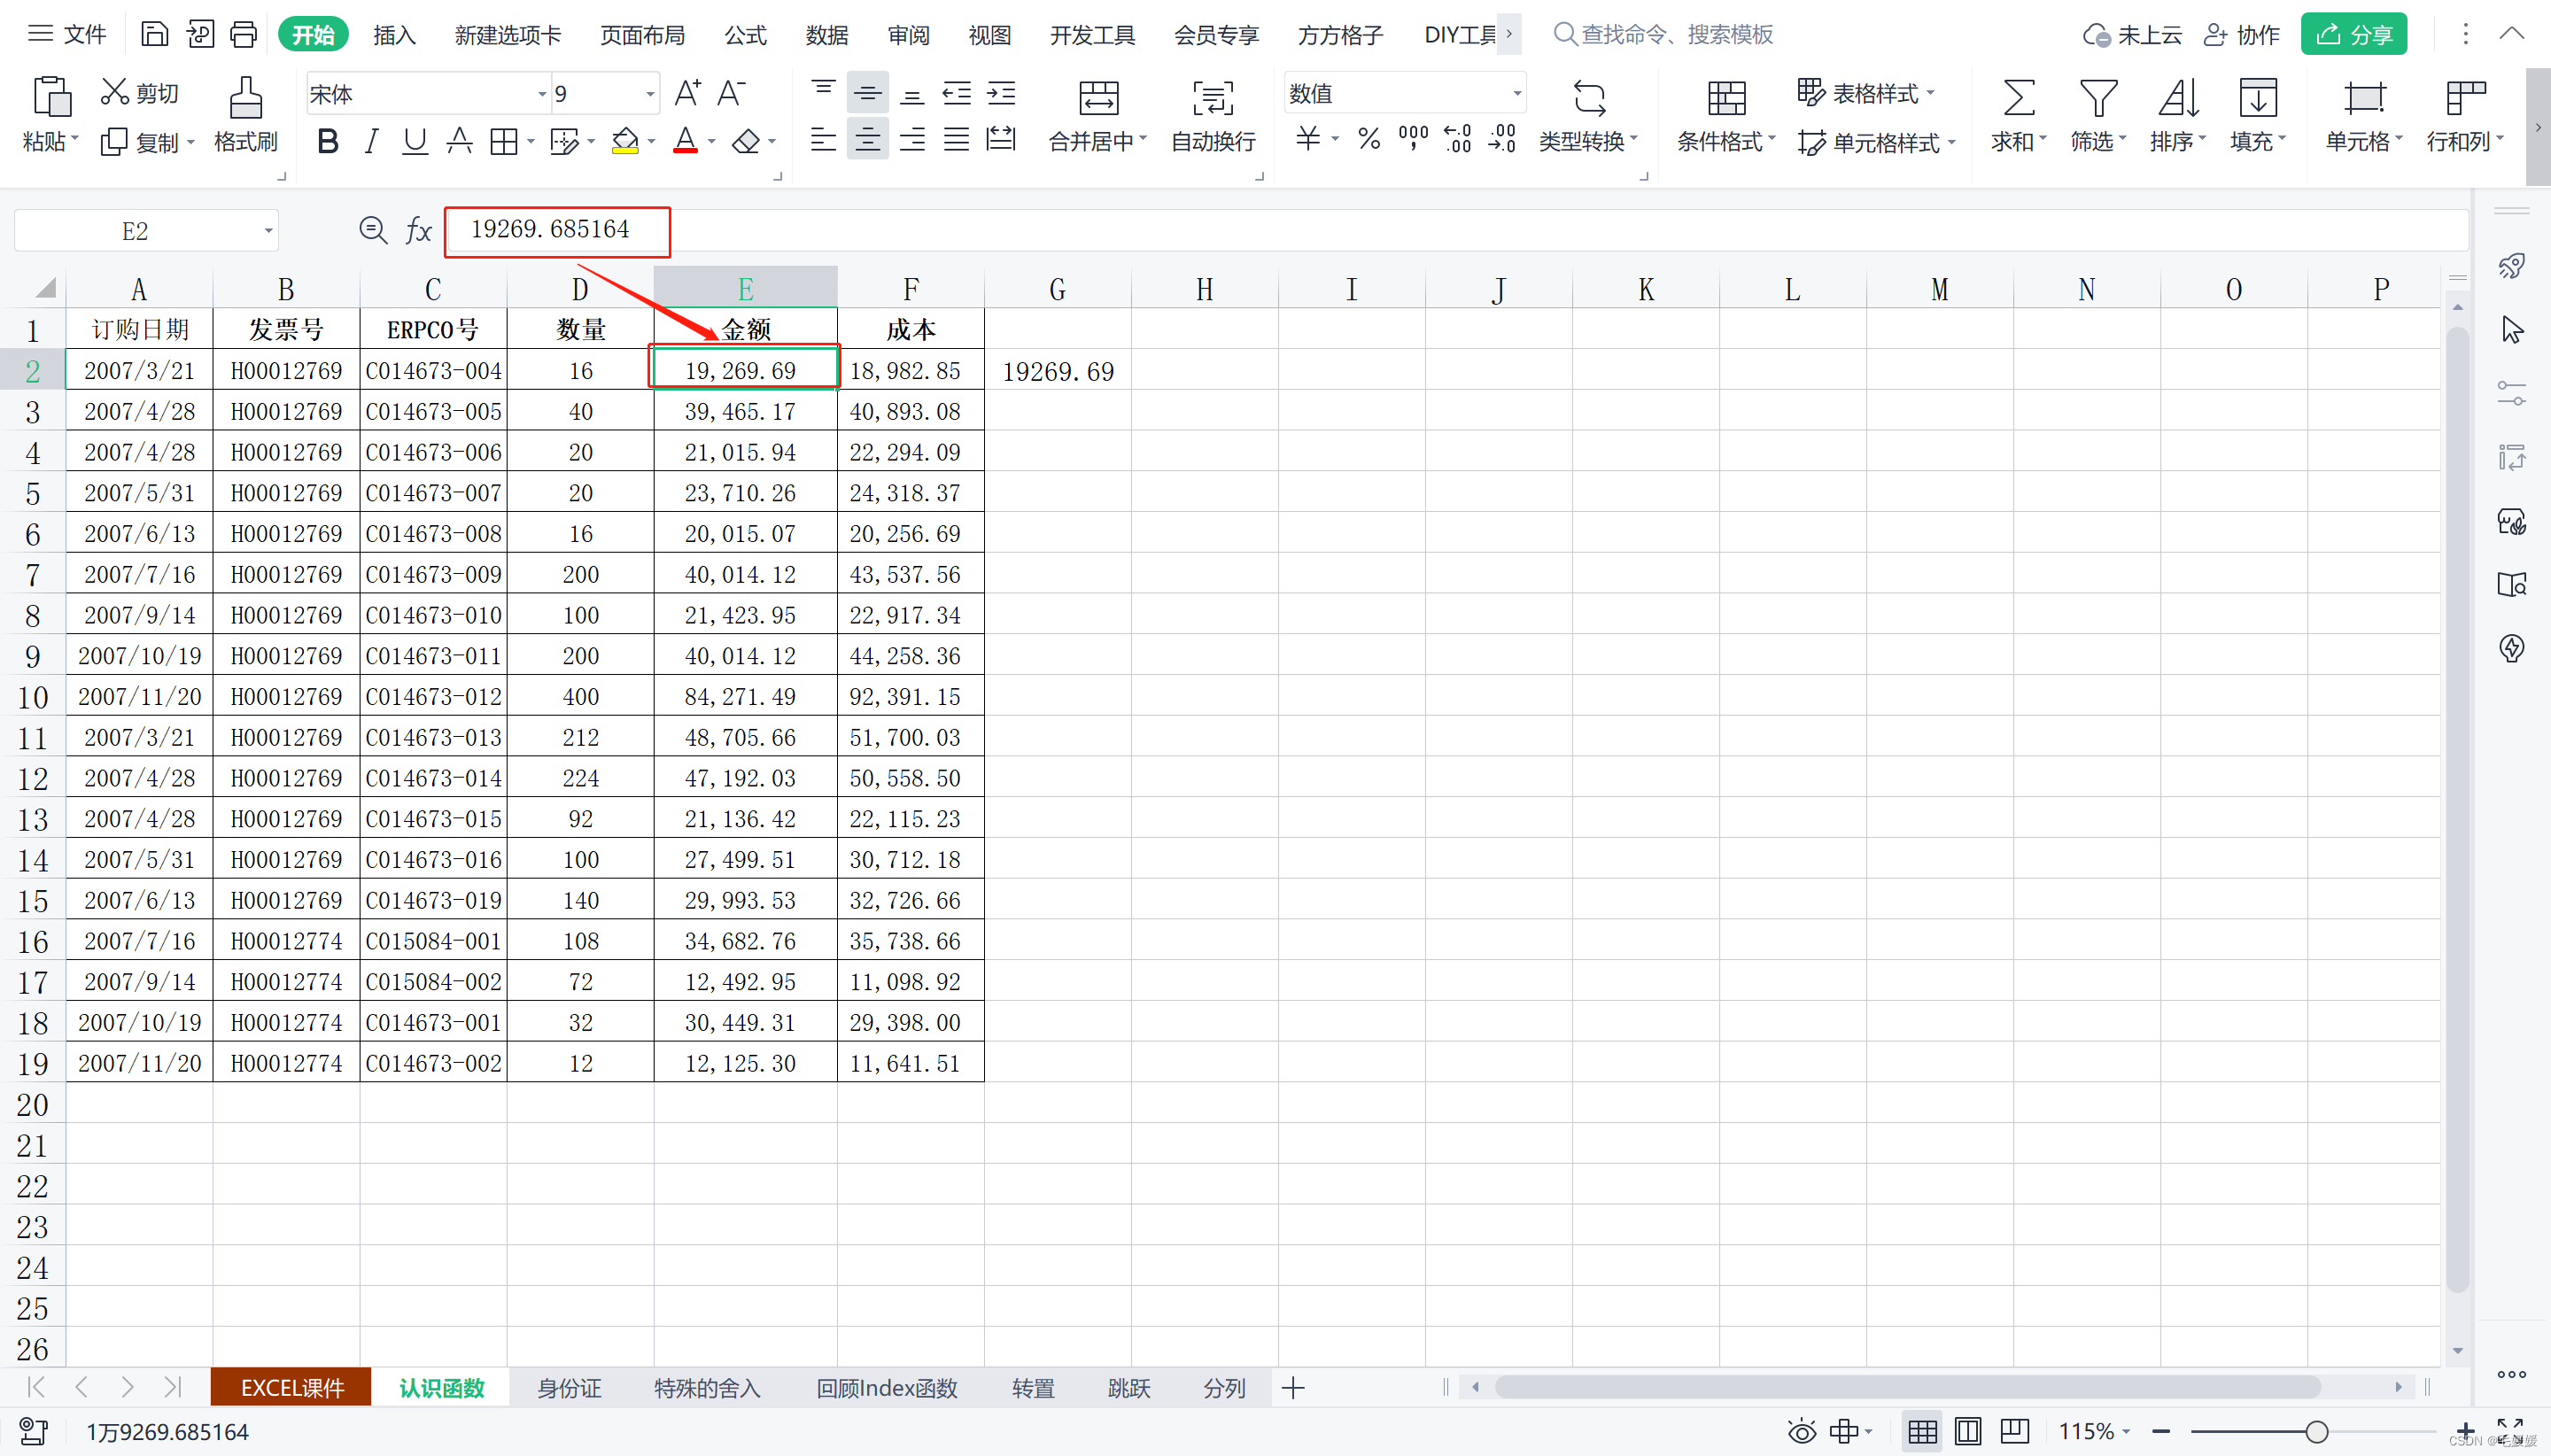
Task: Toggle bold formatting
Action: (x=327, y=141)
